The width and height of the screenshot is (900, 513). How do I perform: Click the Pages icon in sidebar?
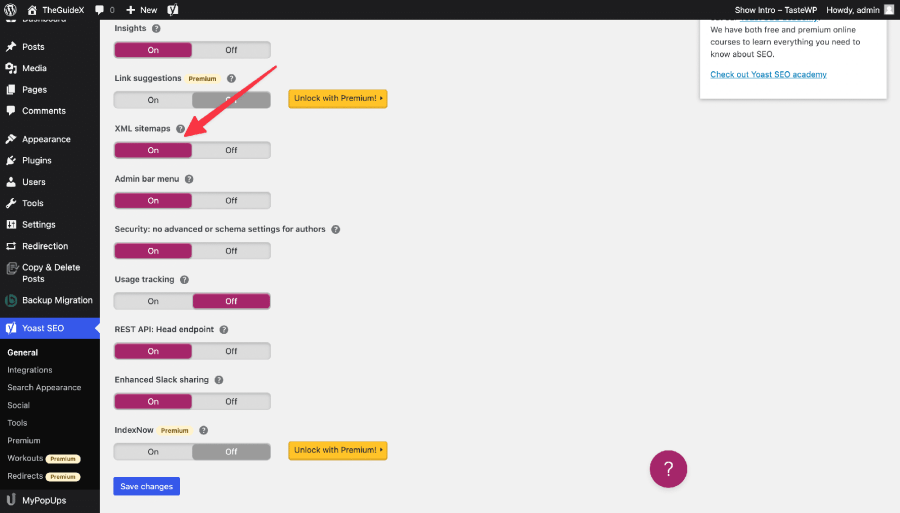point(11,90)
